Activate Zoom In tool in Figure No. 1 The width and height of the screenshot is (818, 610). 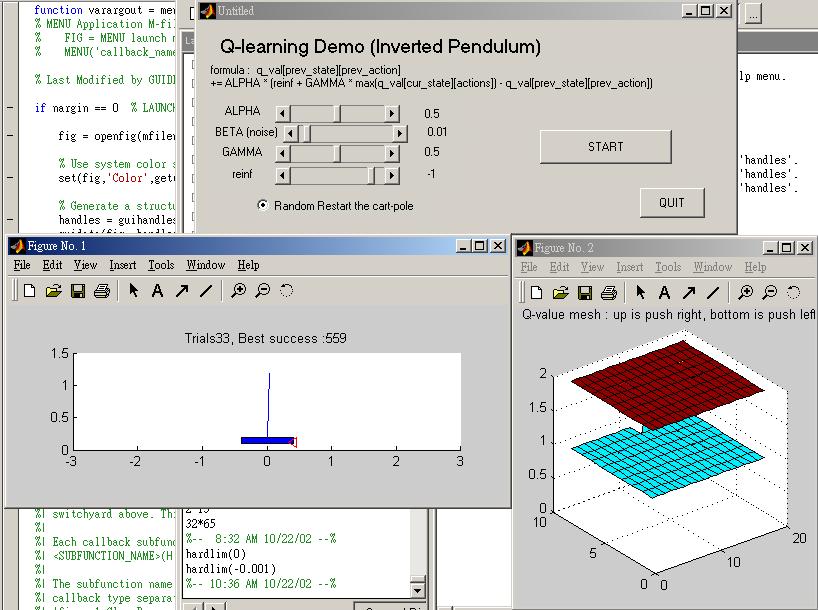(238, 291)
